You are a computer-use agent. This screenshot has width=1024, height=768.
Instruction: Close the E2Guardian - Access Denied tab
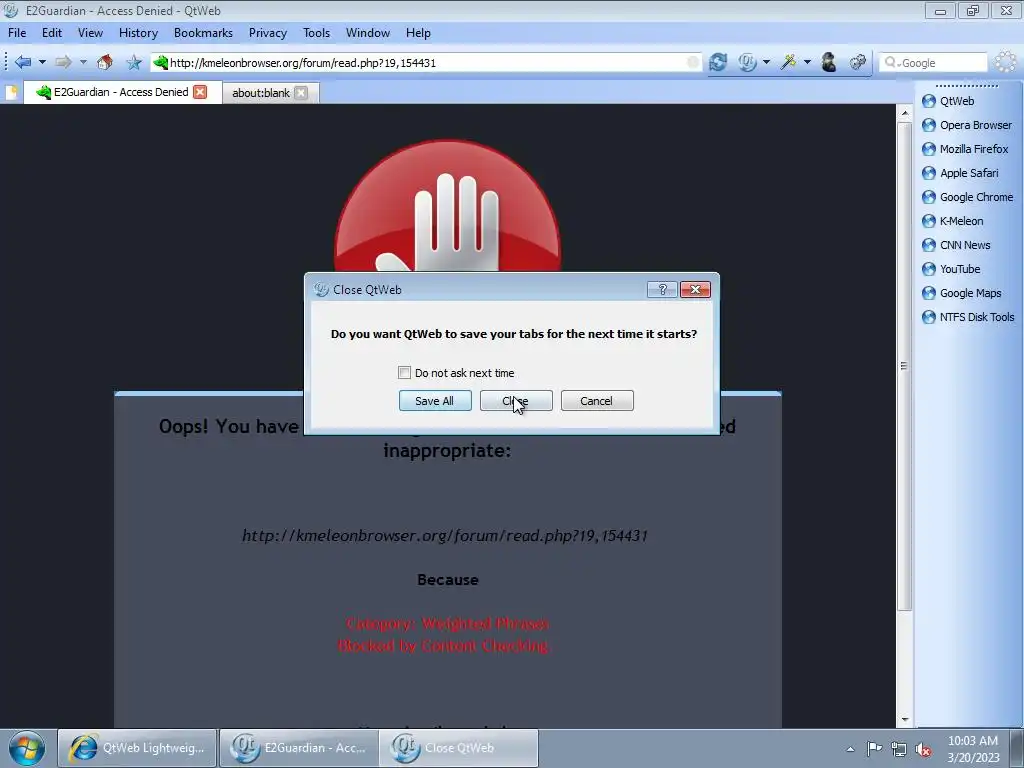pos(200,92)
